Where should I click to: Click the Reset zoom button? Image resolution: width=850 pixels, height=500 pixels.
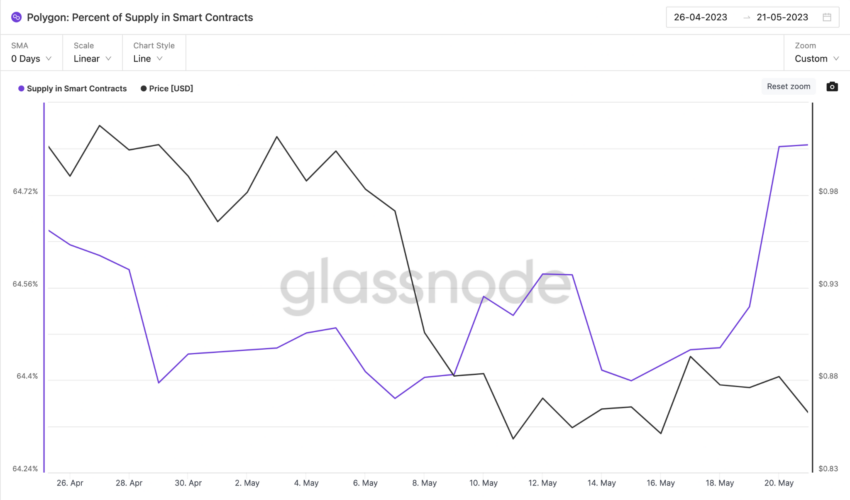pyautogui.click(x=788, y=86)
